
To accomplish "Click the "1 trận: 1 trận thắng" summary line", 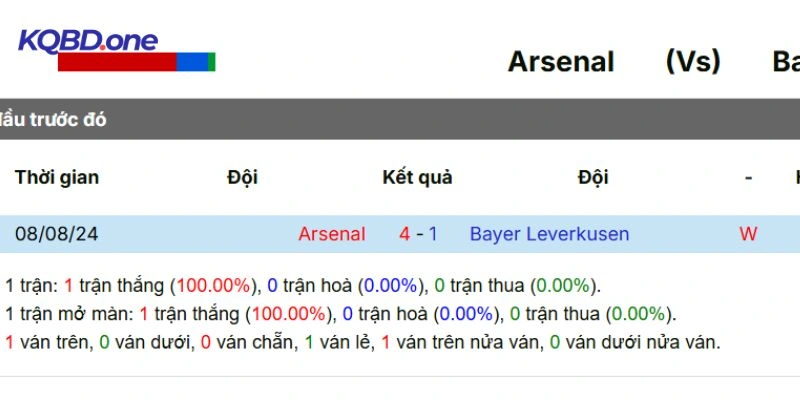I will [303, 285].
